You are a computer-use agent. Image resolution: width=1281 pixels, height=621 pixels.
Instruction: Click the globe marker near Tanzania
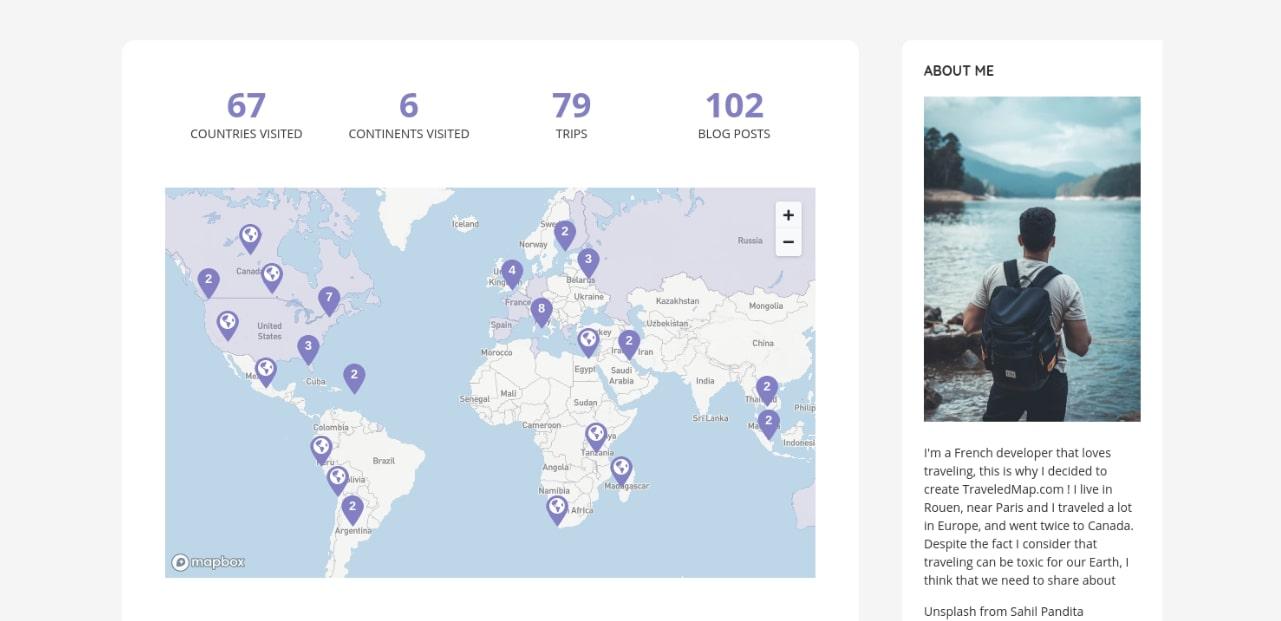(x=596, y=435)
